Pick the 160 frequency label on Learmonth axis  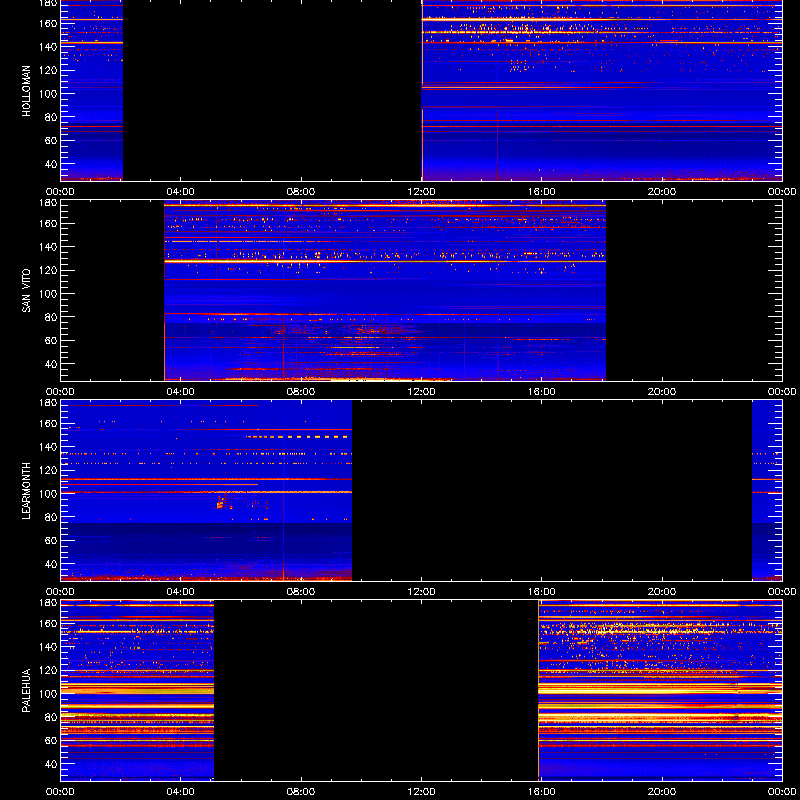47,423
